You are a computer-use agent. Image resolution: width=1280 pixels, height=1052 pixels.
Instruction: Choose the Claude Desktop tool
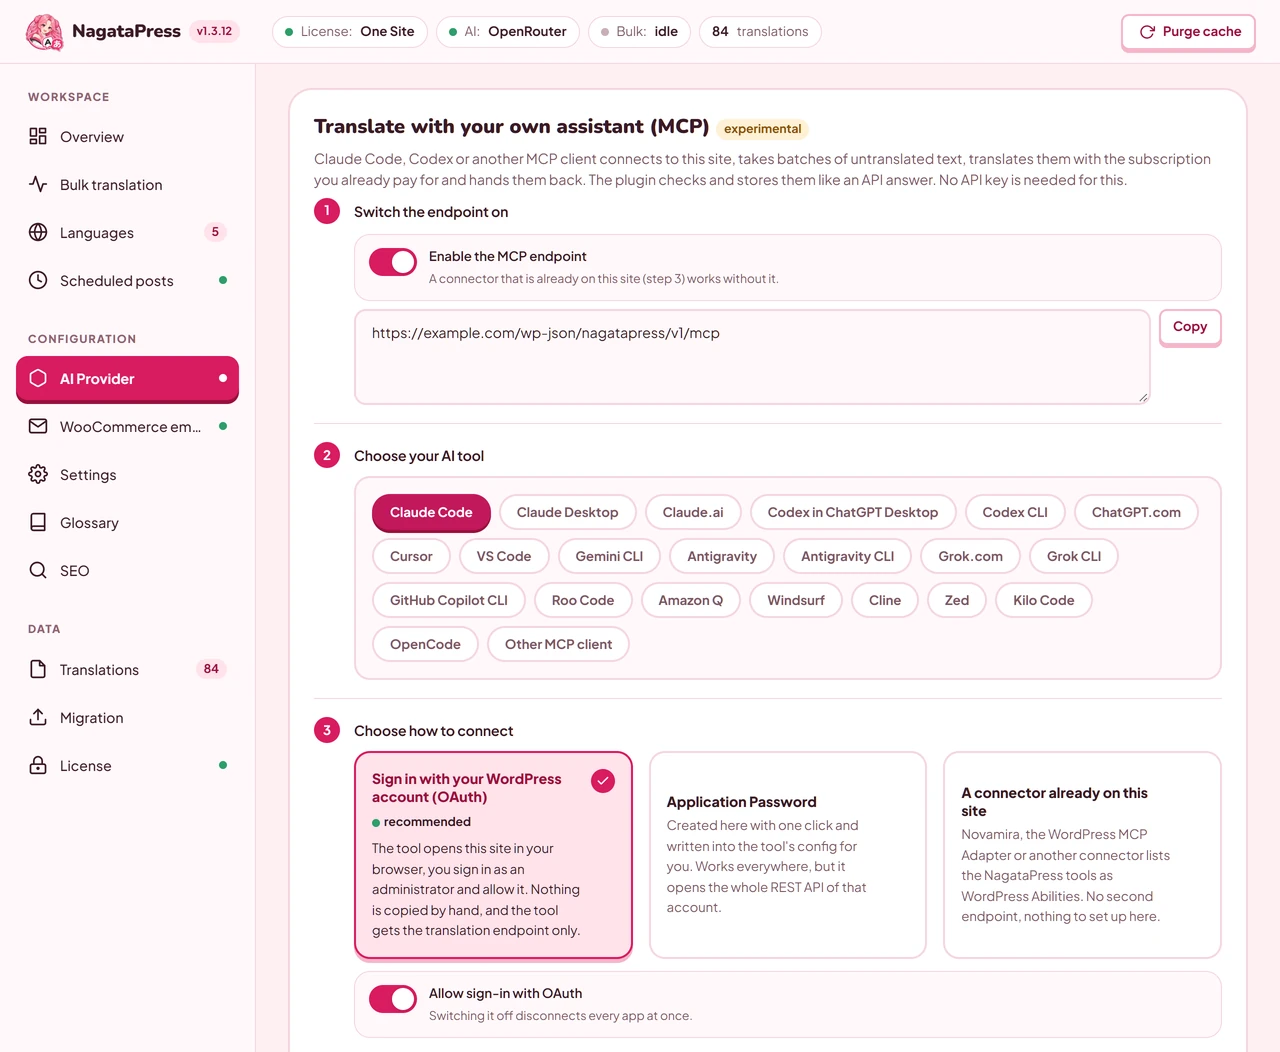point(567,512)
